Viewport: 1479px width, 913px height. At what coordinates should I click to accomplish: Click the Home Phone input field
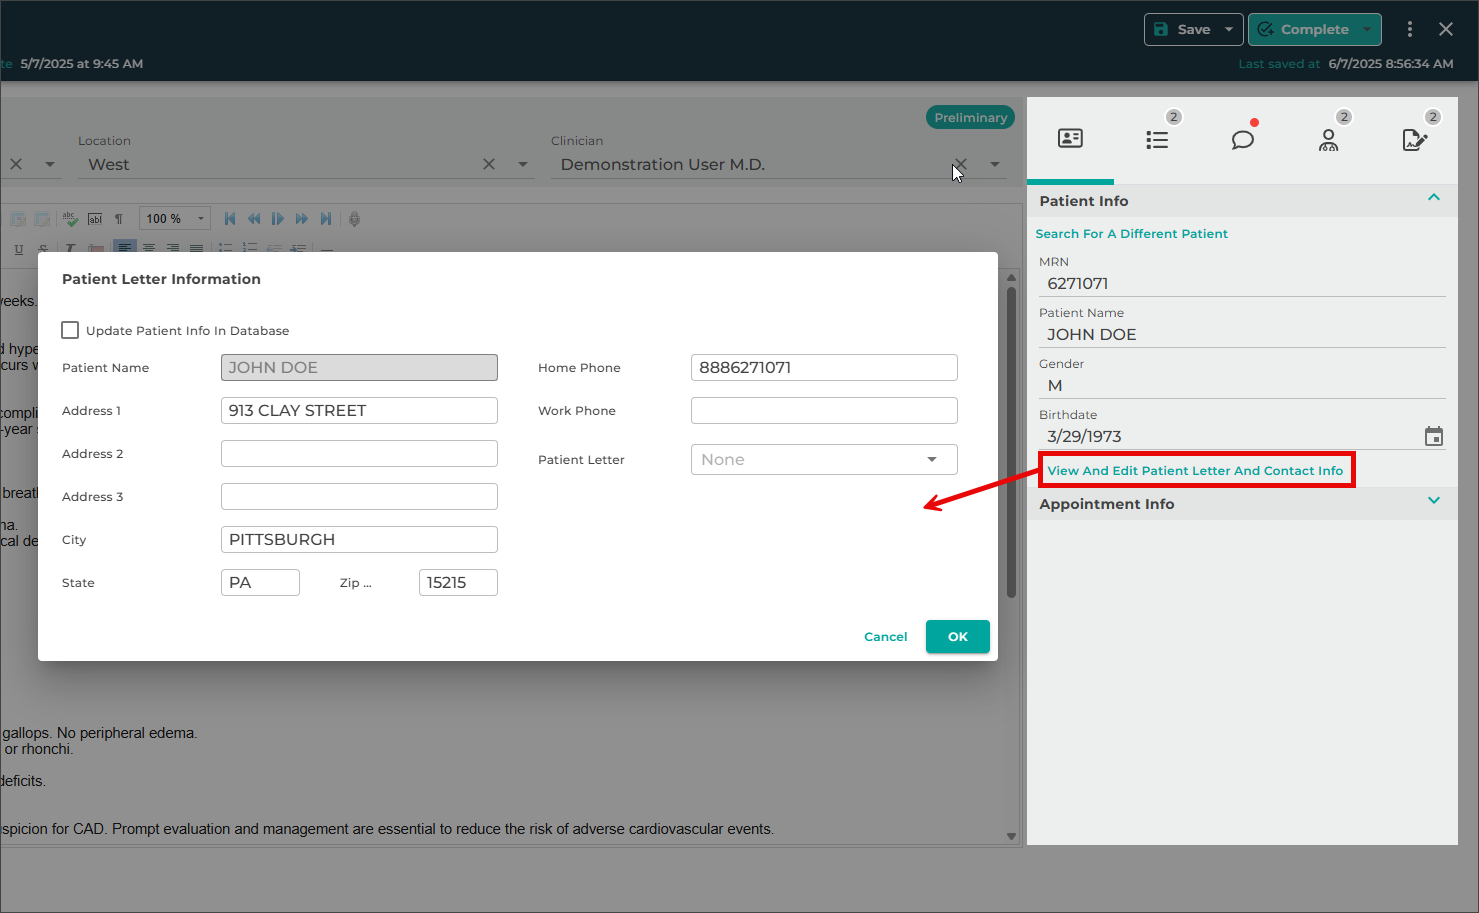(824, 368)
